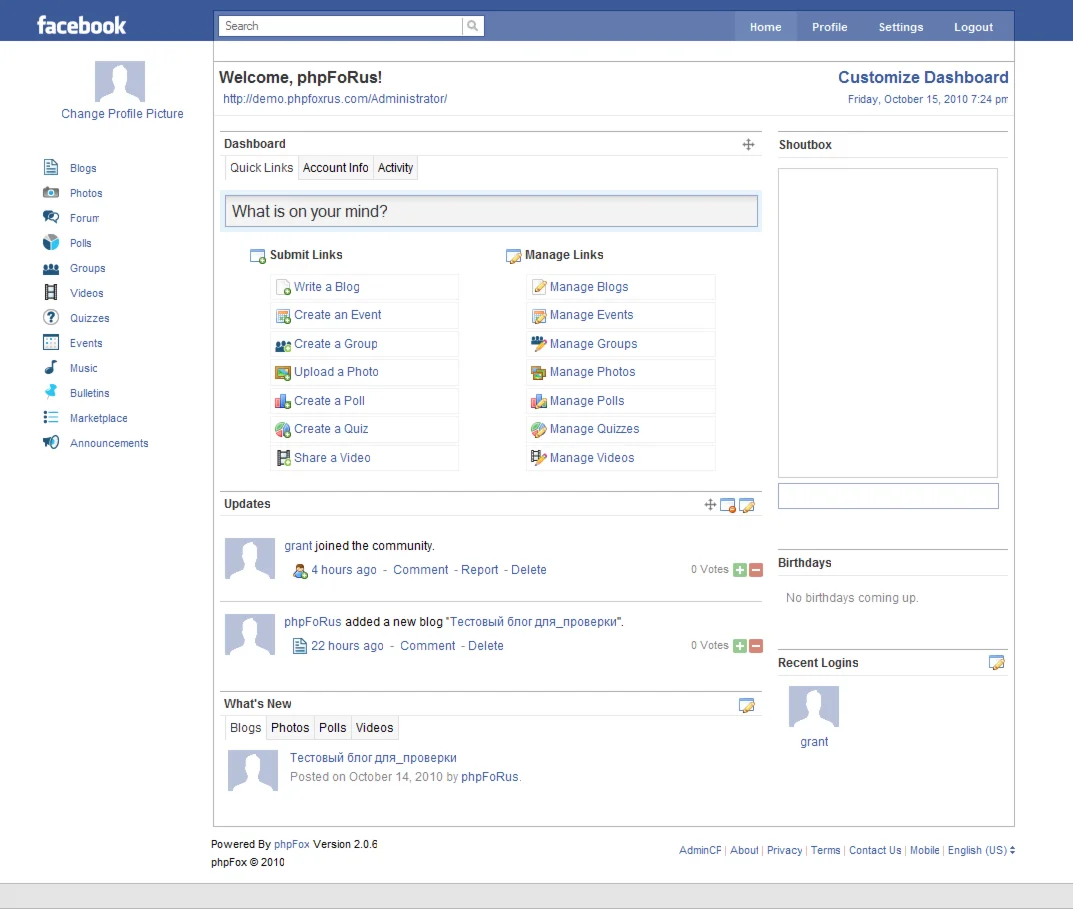Click Change Profile Picture
1073x909 pixels.
122,113
